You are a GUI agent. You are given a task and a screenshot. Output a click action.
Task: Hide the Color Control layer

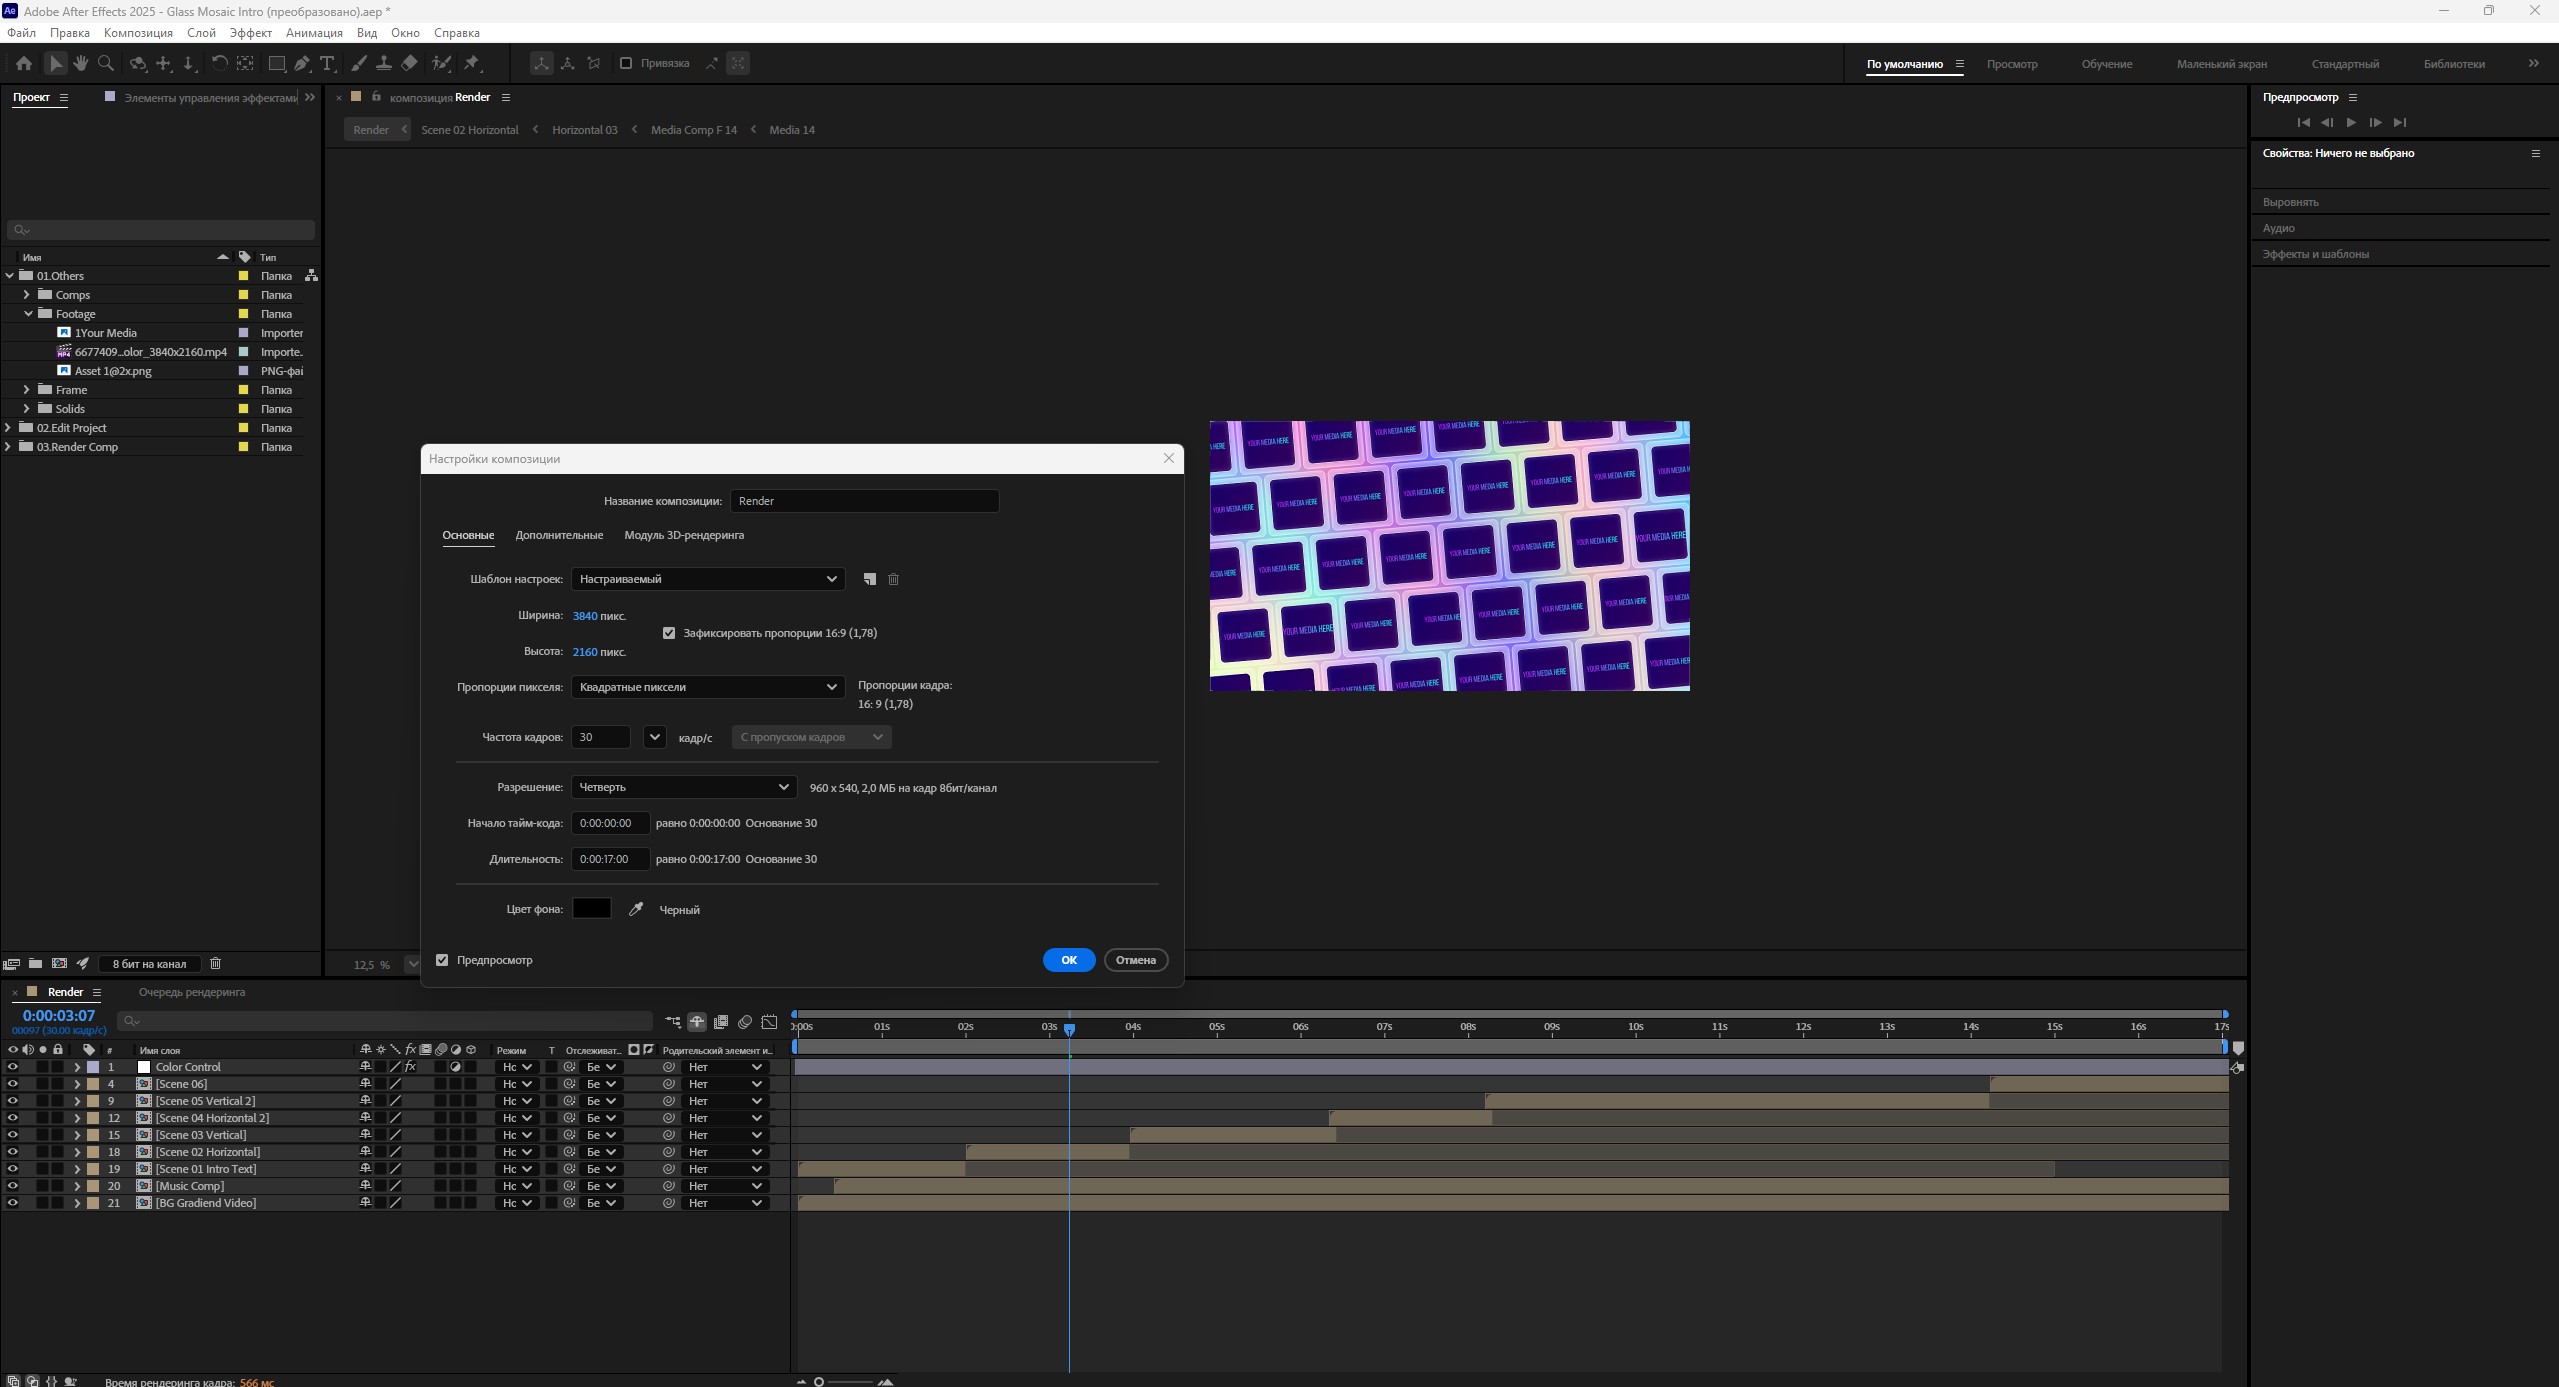[12, 1067]
